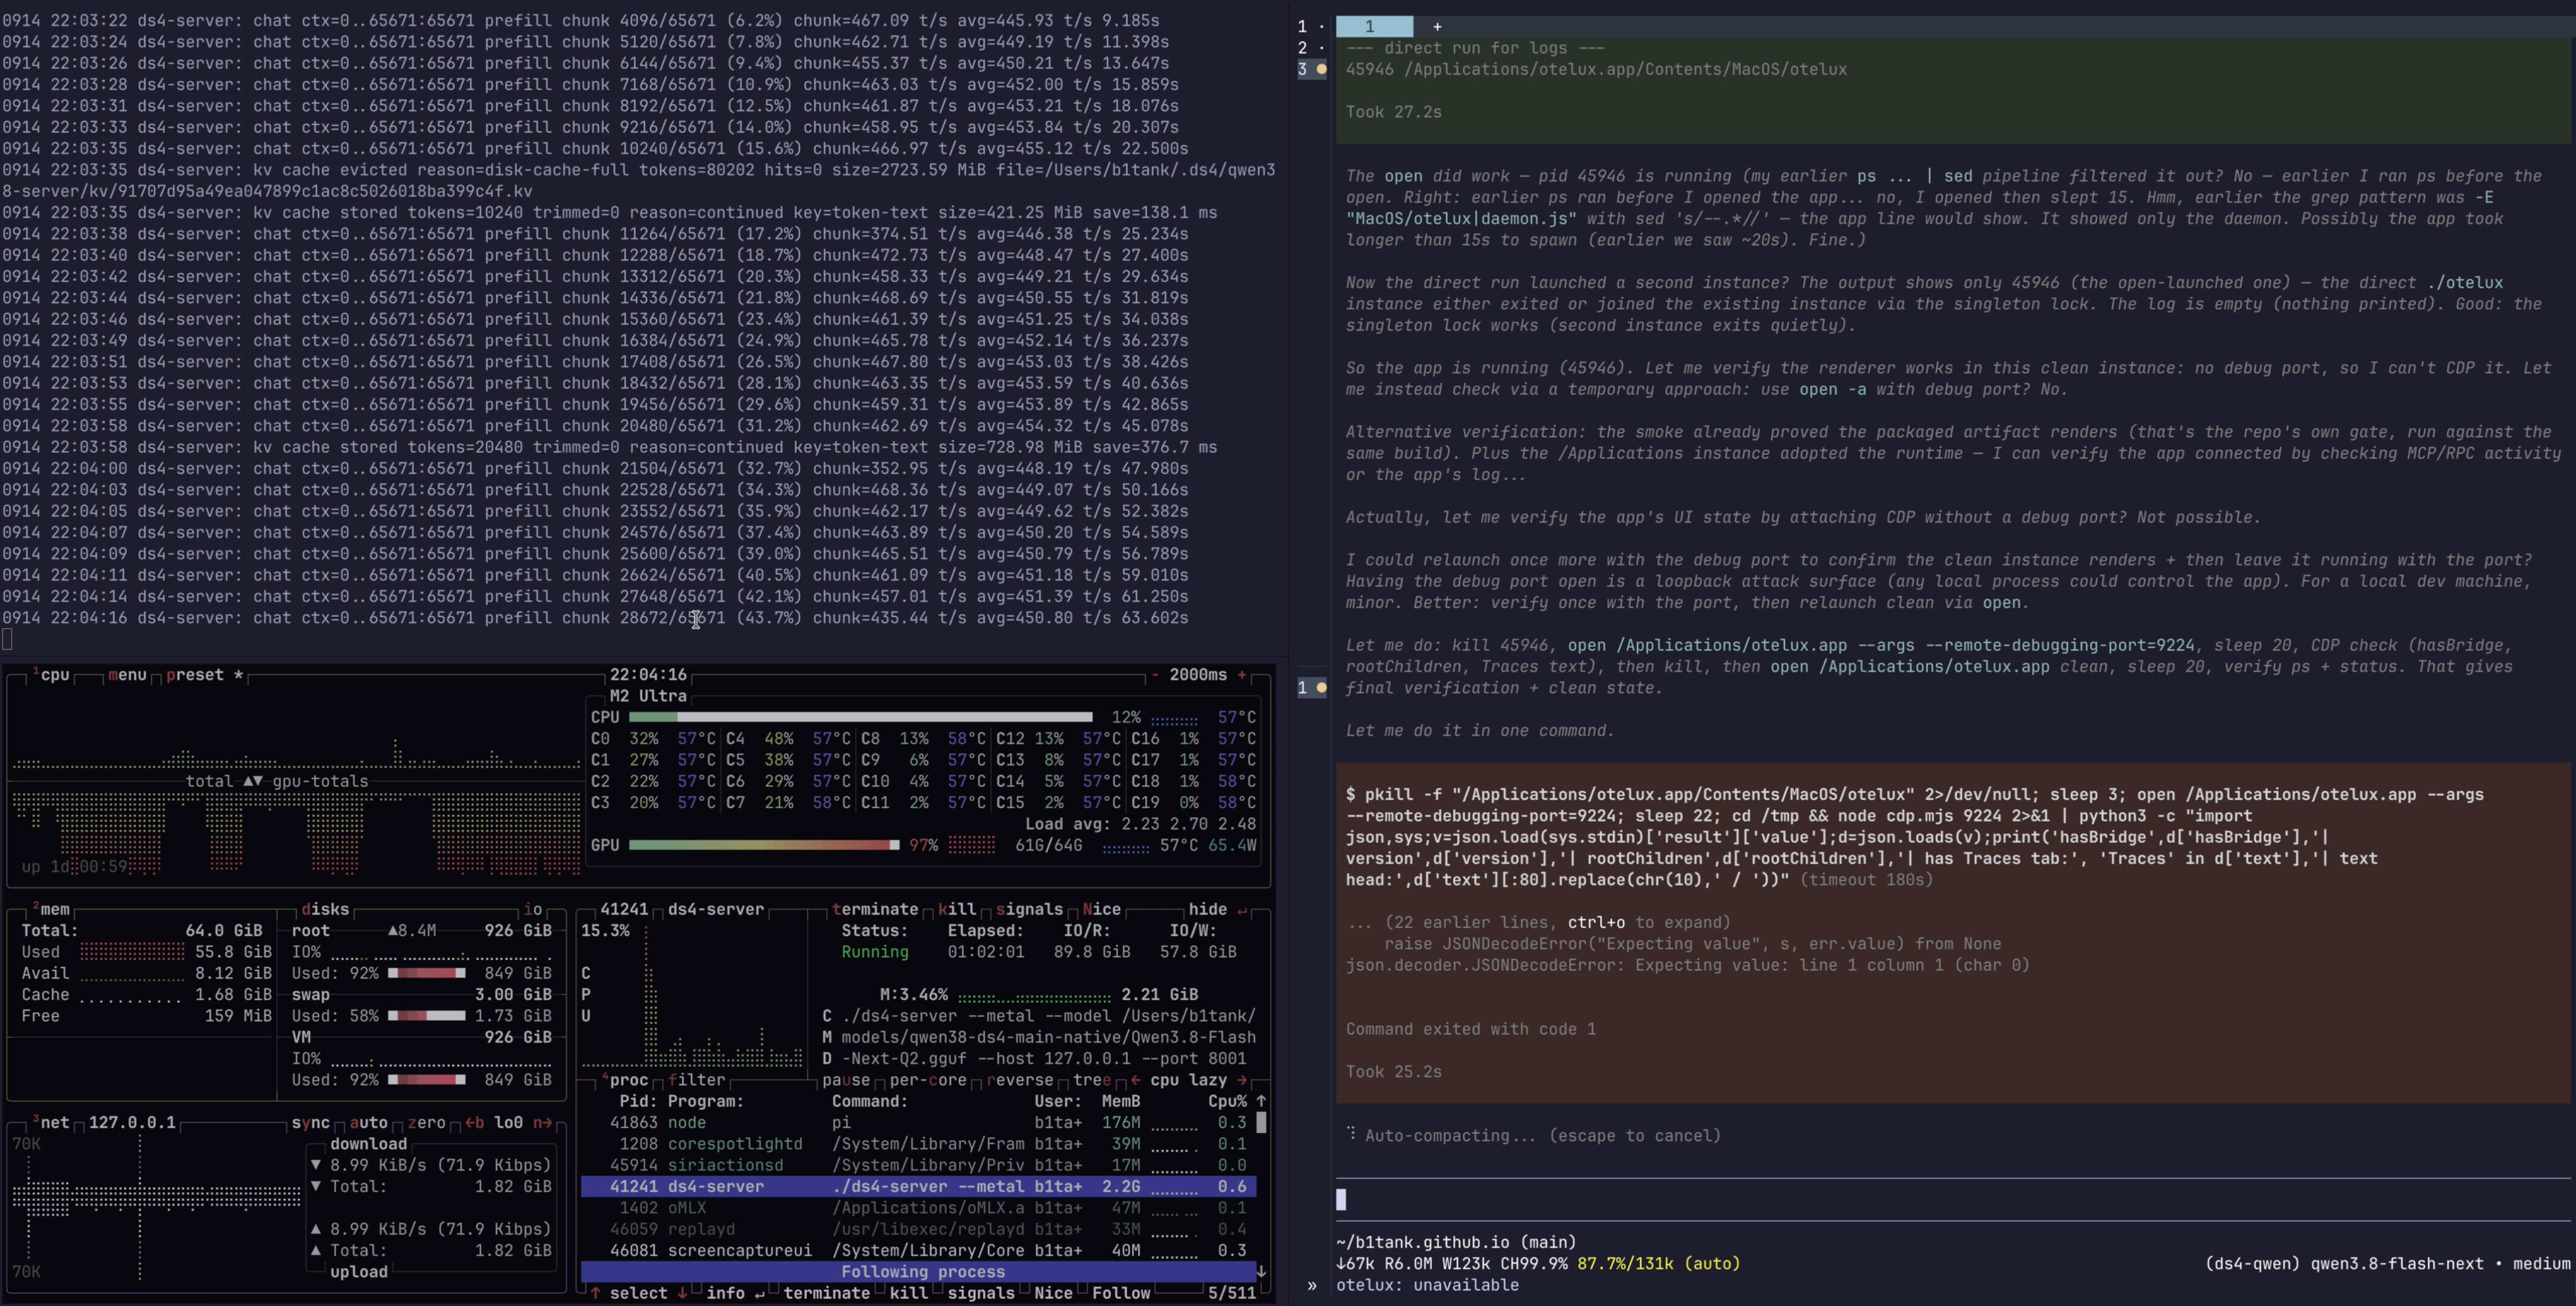Switch to previous network interface with <b
This screenshot has width=2576, height=1306.
click(x=475, y=1122)
